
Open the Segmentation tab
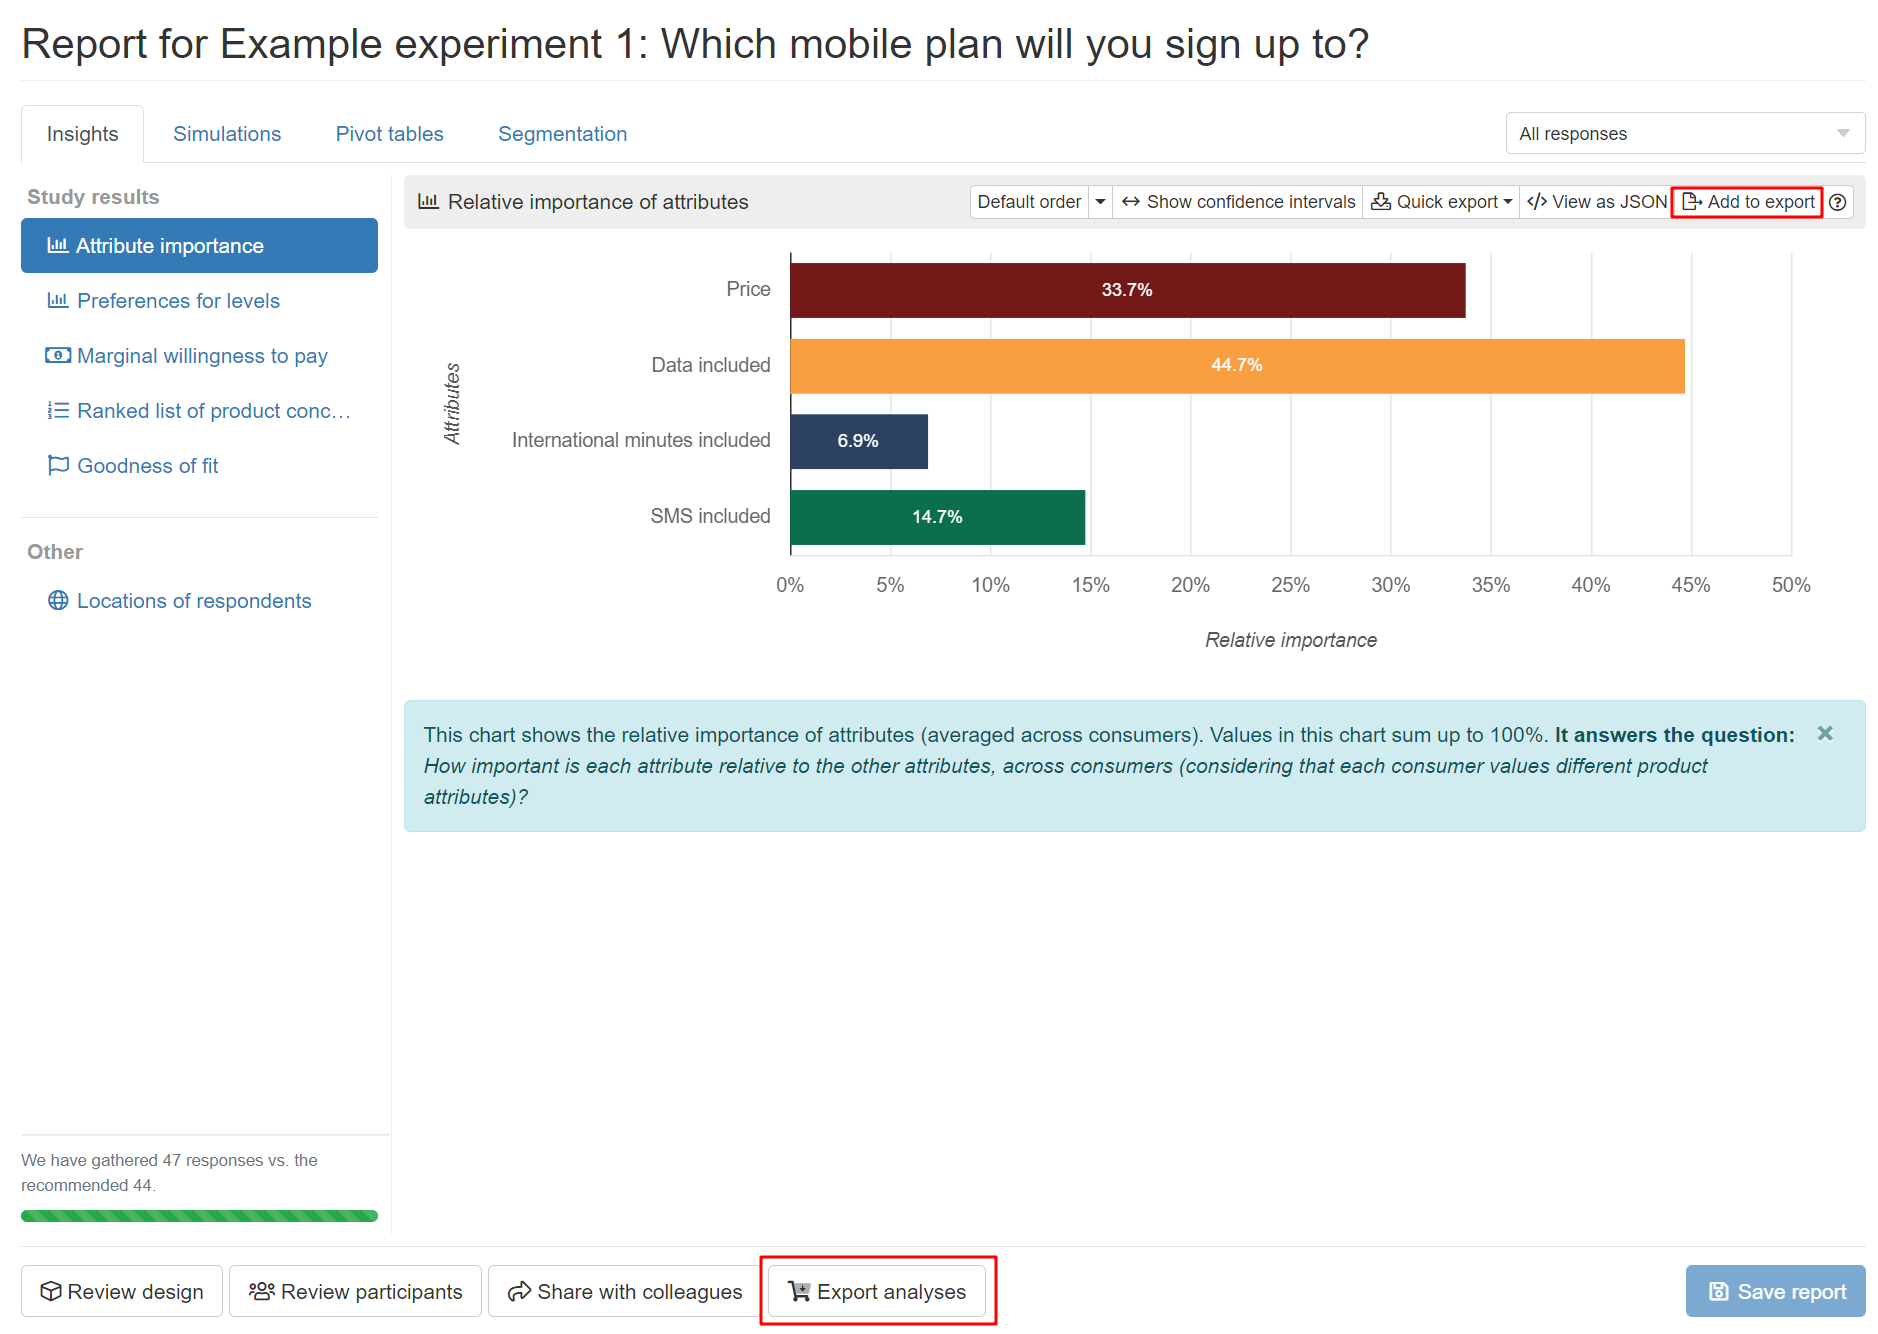(x=562, y=133)
